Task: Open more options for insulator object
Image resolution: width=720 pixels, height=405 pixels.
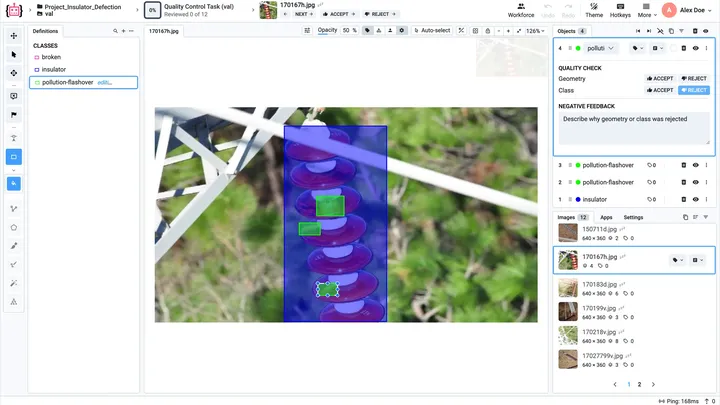Action: [x=706, y=199]
